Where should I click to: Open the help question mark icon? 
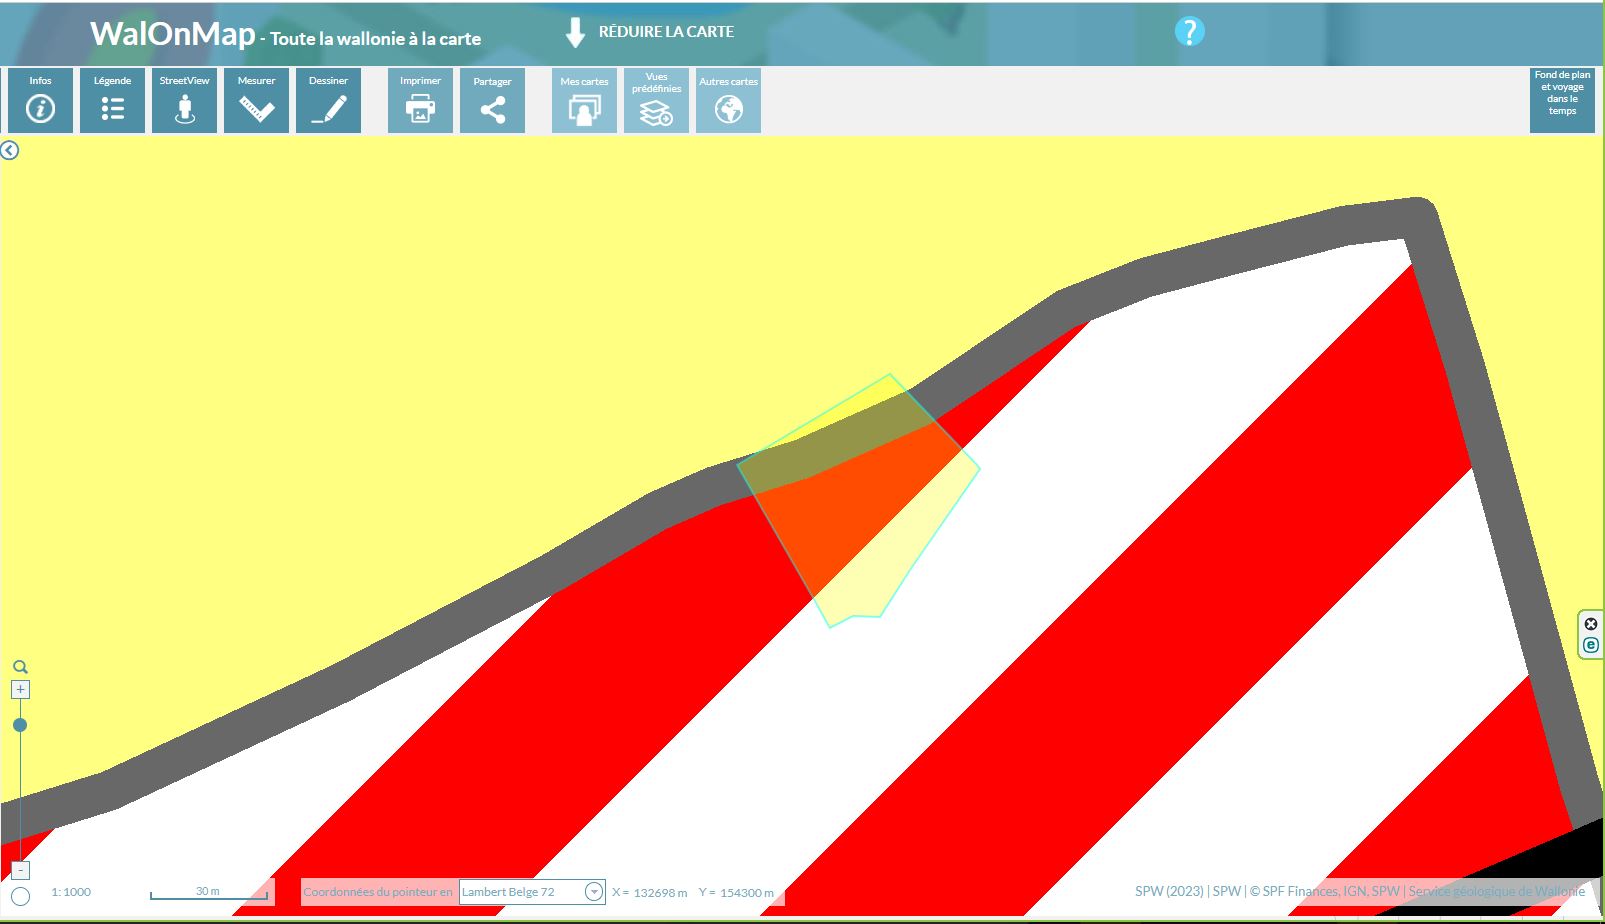click(1189, 32)
